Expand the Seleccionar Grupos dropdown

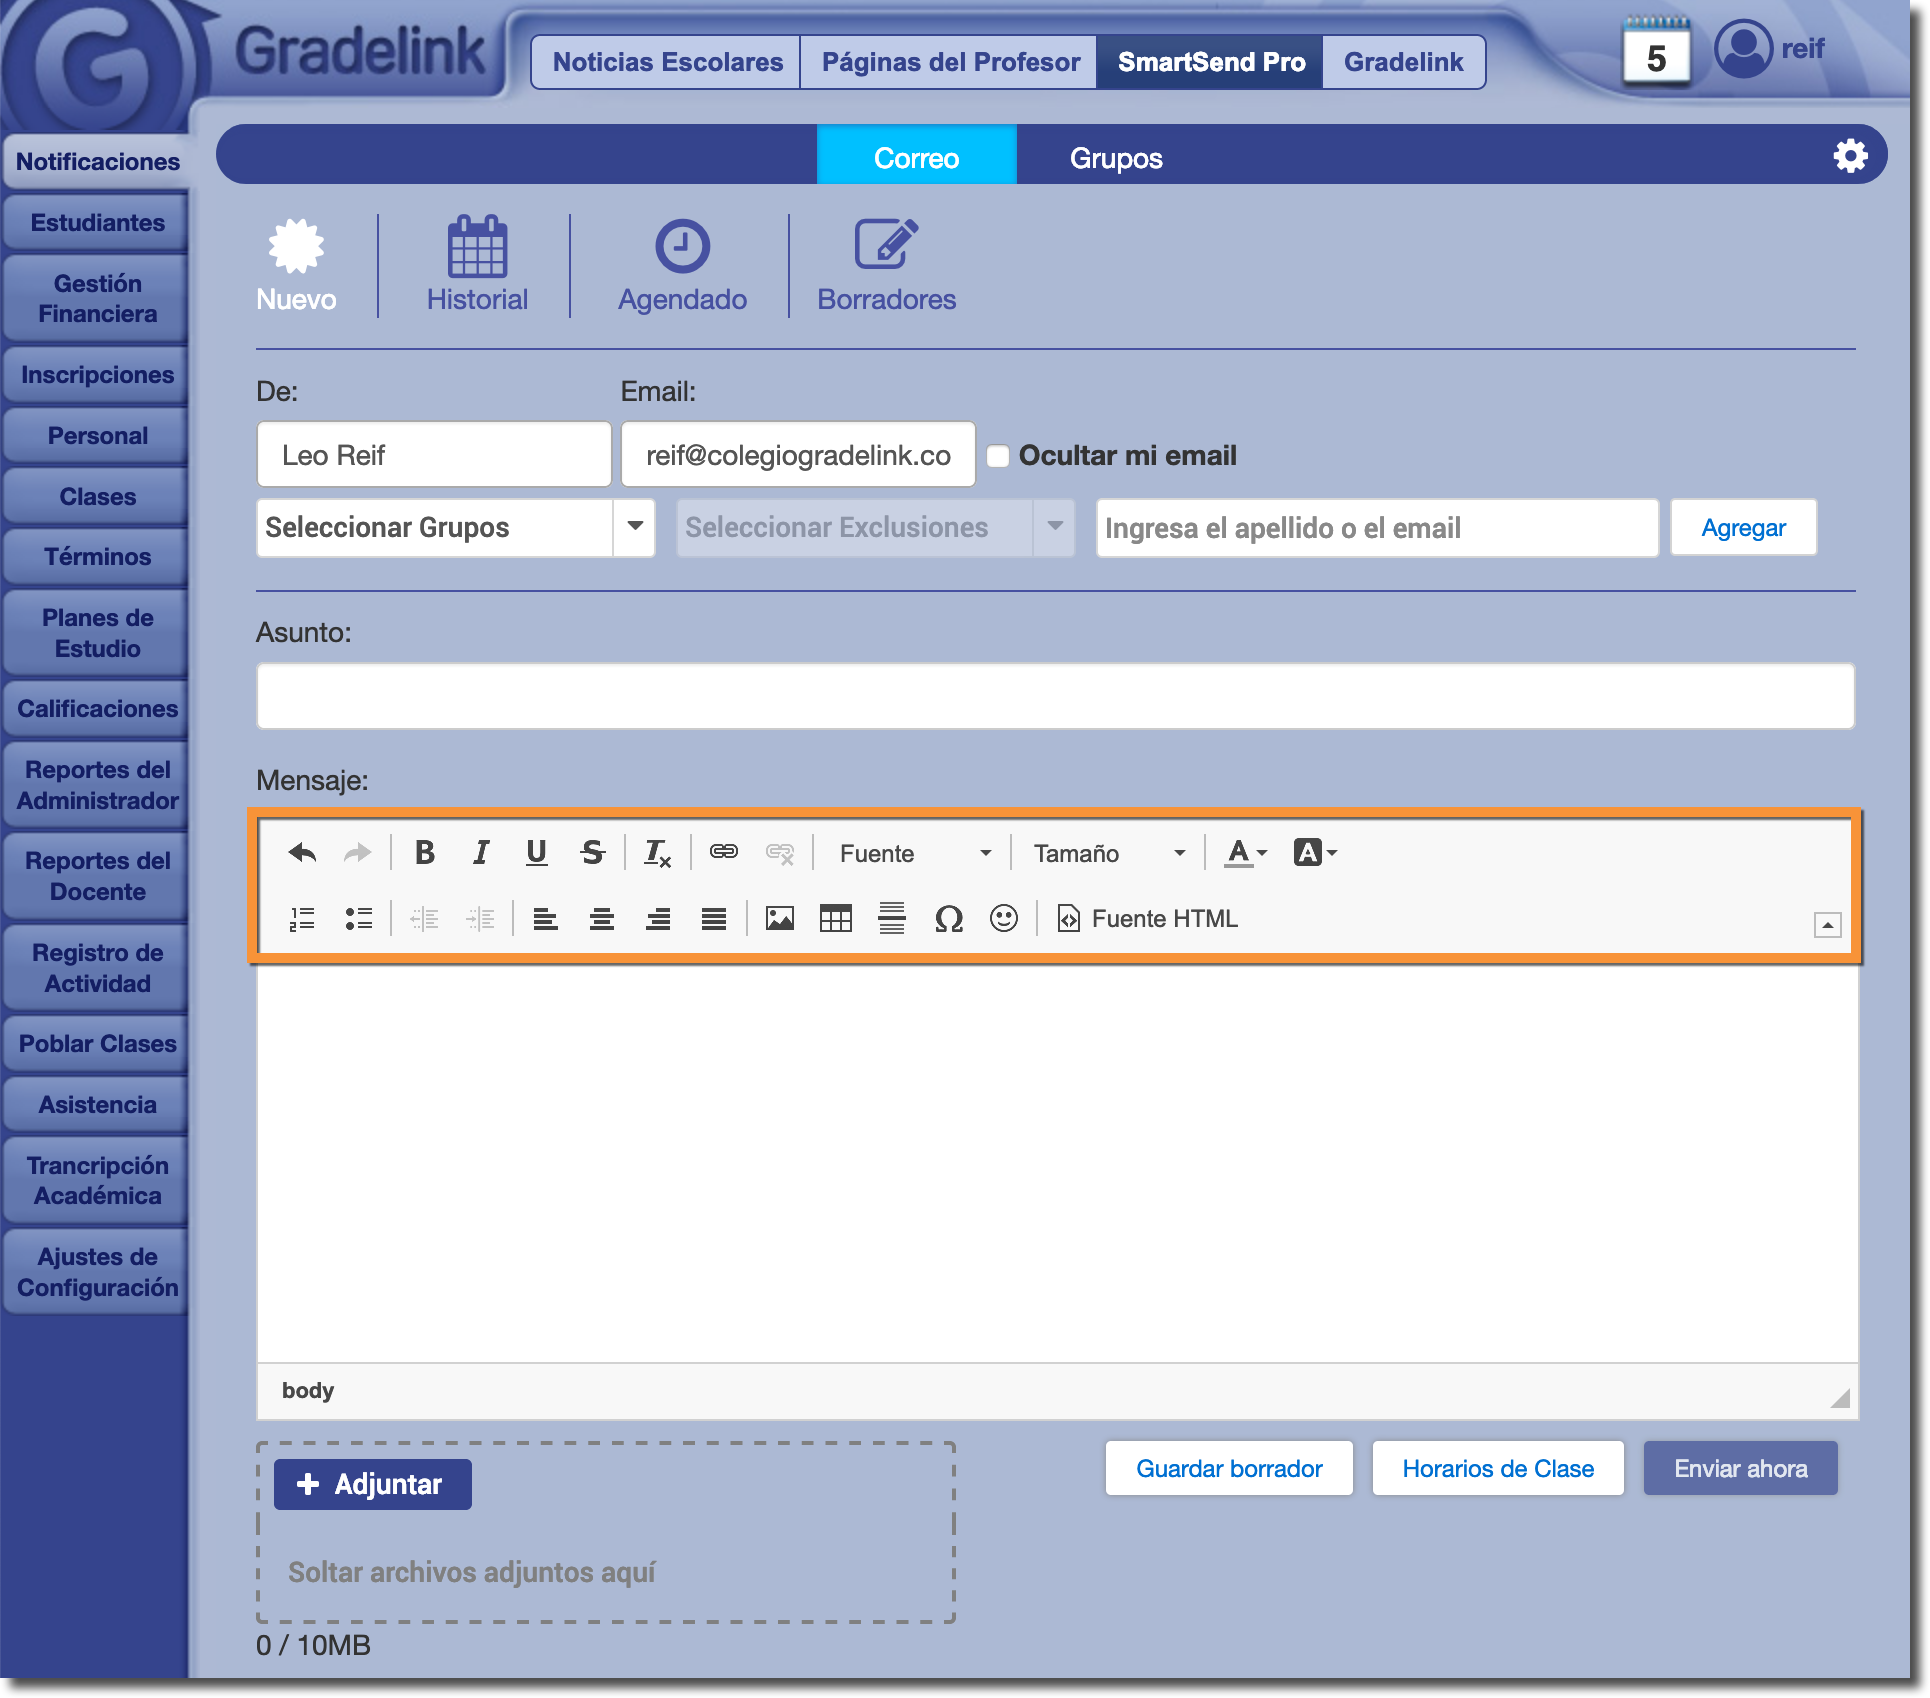point(635,527)
